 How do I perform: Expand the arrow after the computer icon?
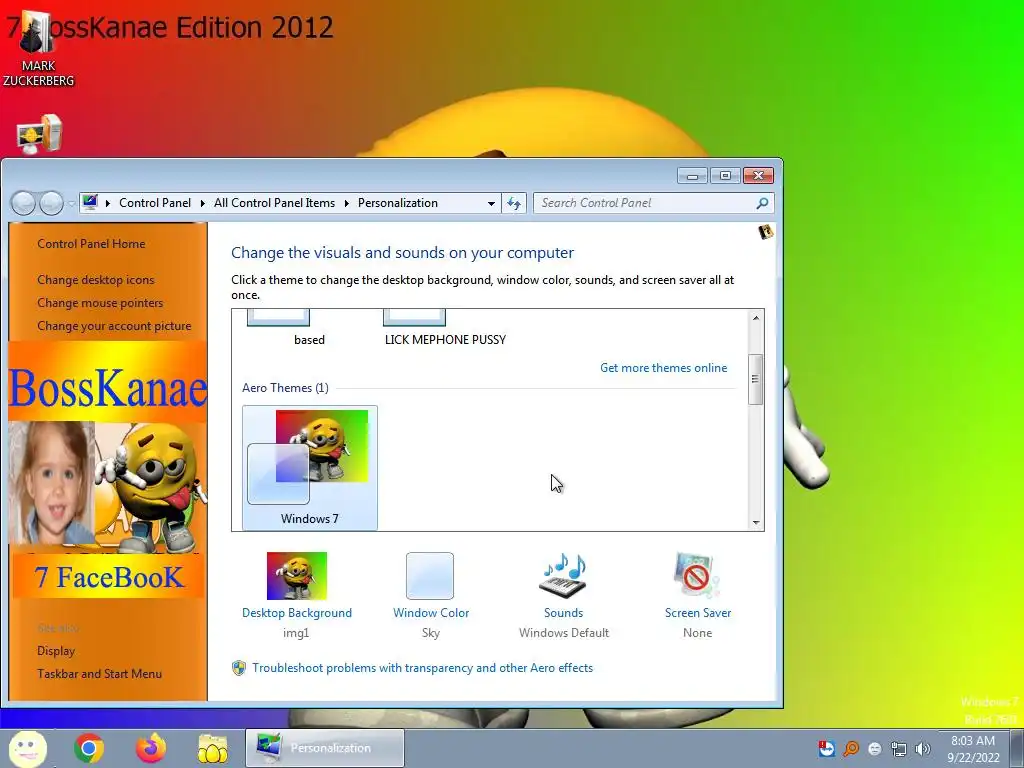pyautogui.click(x=108, y=203)
